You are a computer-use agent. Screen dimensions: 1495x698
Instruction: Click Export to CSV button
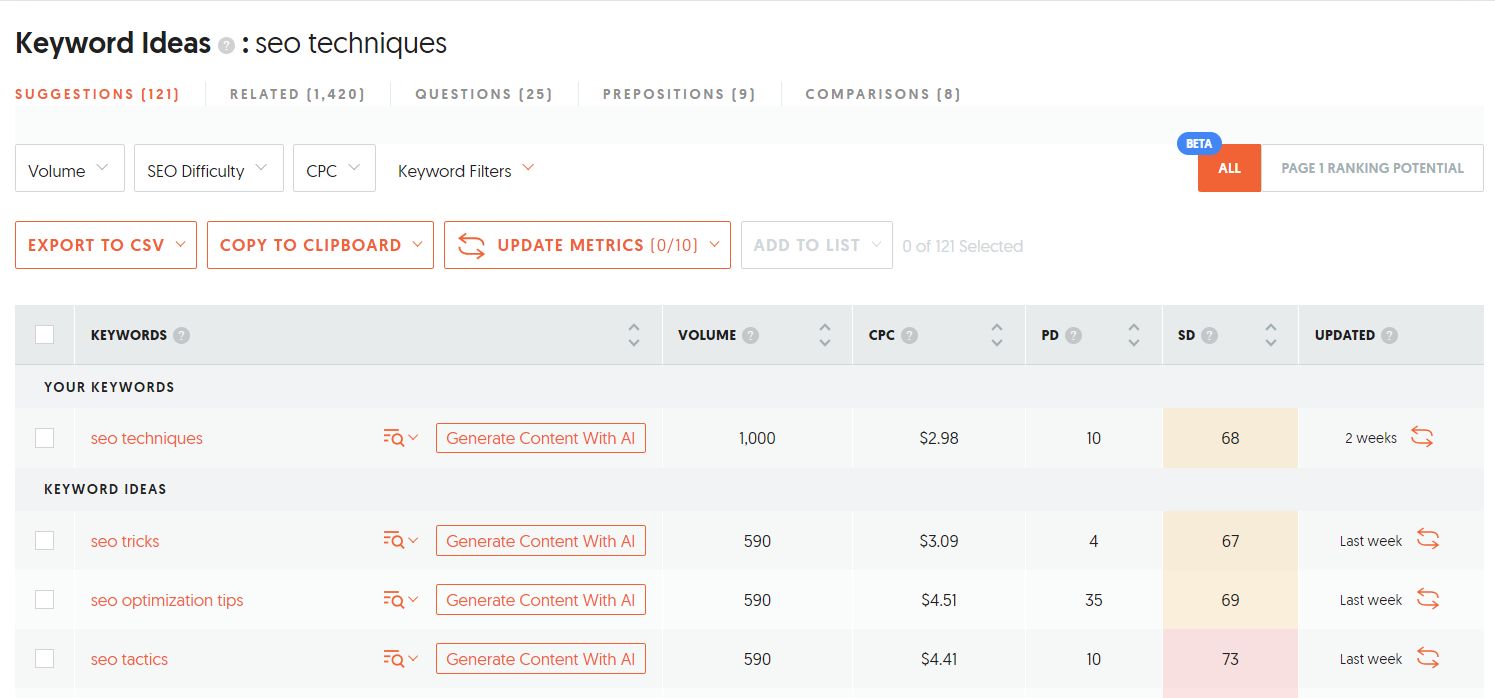(105, 245)
